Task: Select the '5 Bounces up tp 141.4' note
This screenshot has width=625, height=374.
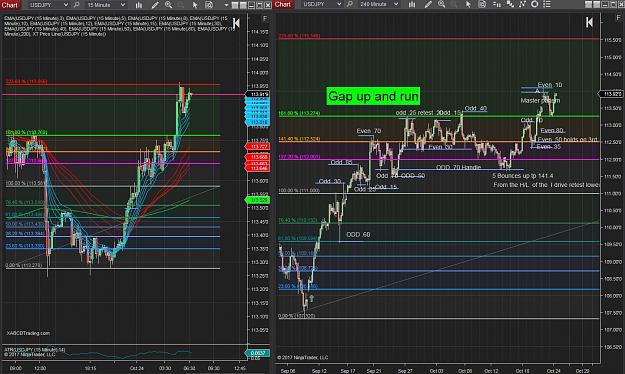Action: click(x=523, y=176)
